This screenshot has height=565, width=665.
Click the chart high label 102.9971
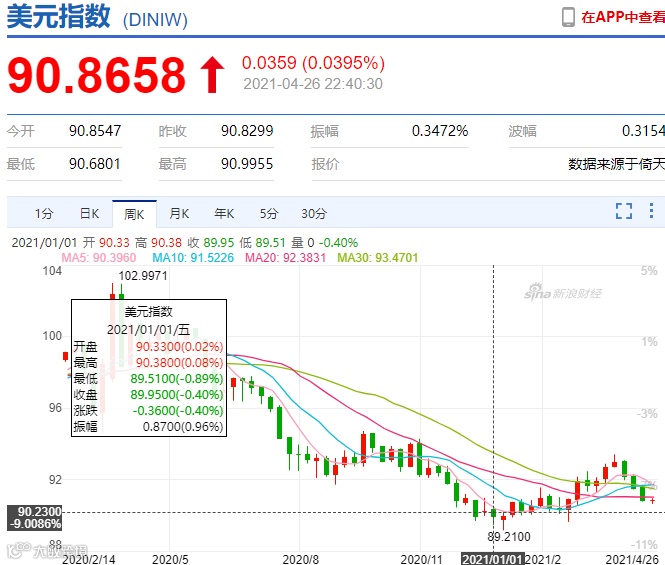(143, 276)
